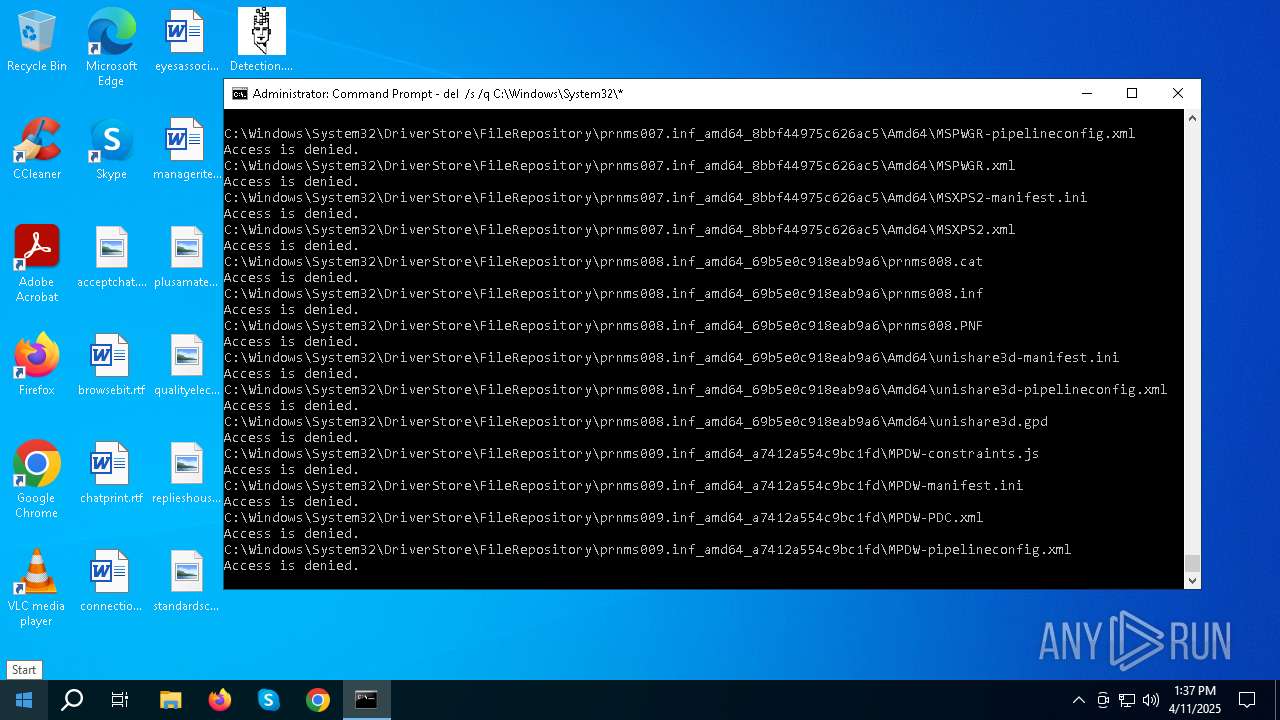Select the plusamate image file icon
Image resolution: width=1280 pixels, height=720 pixels.
pyautogui.click(x=186, y=257)
